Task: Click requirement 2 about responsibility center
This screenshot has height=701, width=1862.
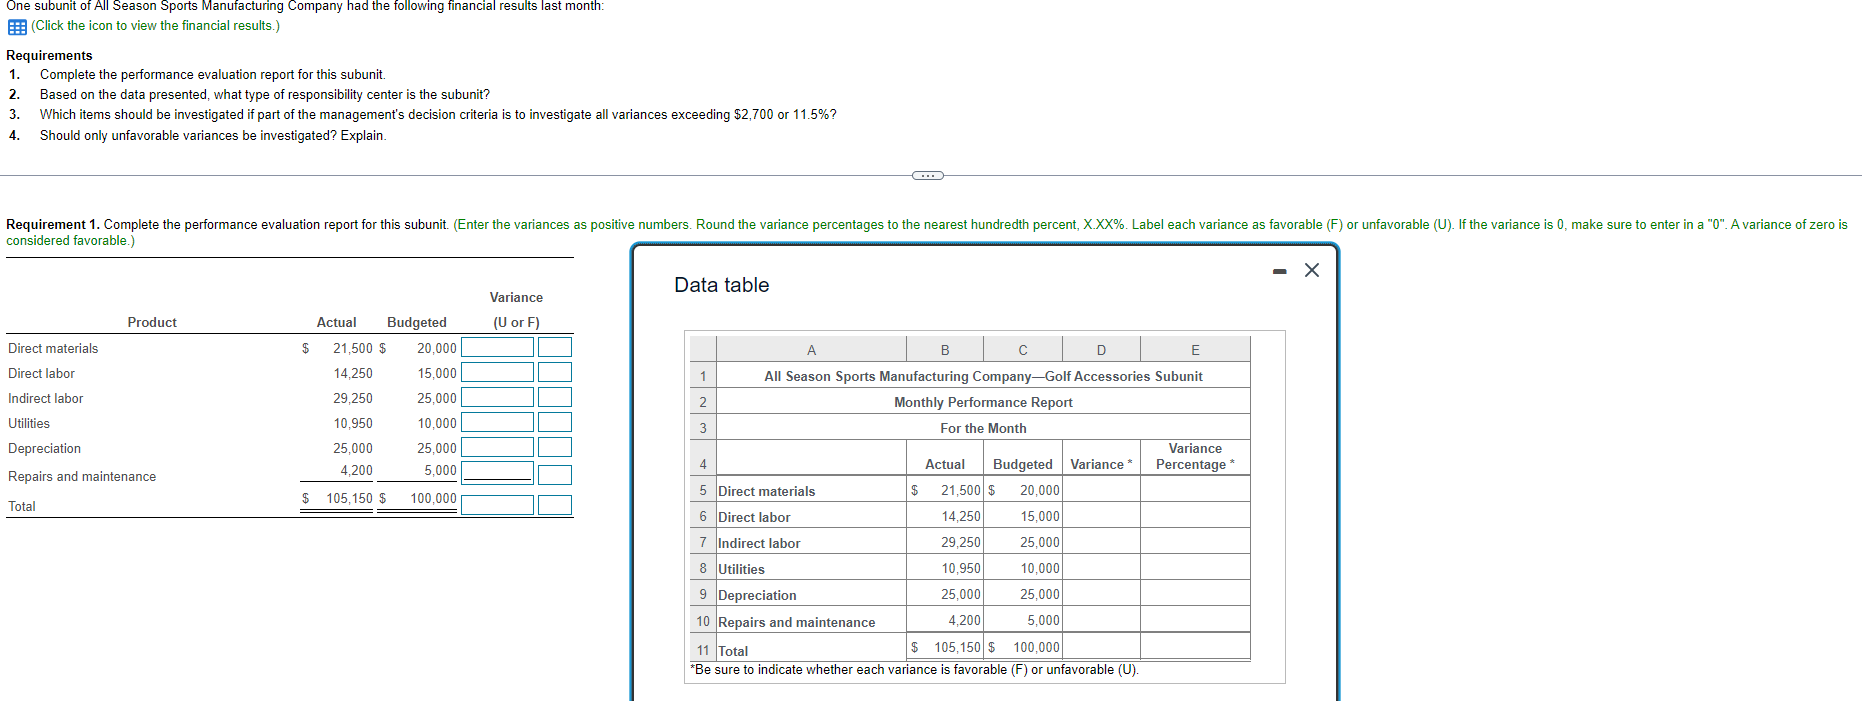Action: (265, 94)
